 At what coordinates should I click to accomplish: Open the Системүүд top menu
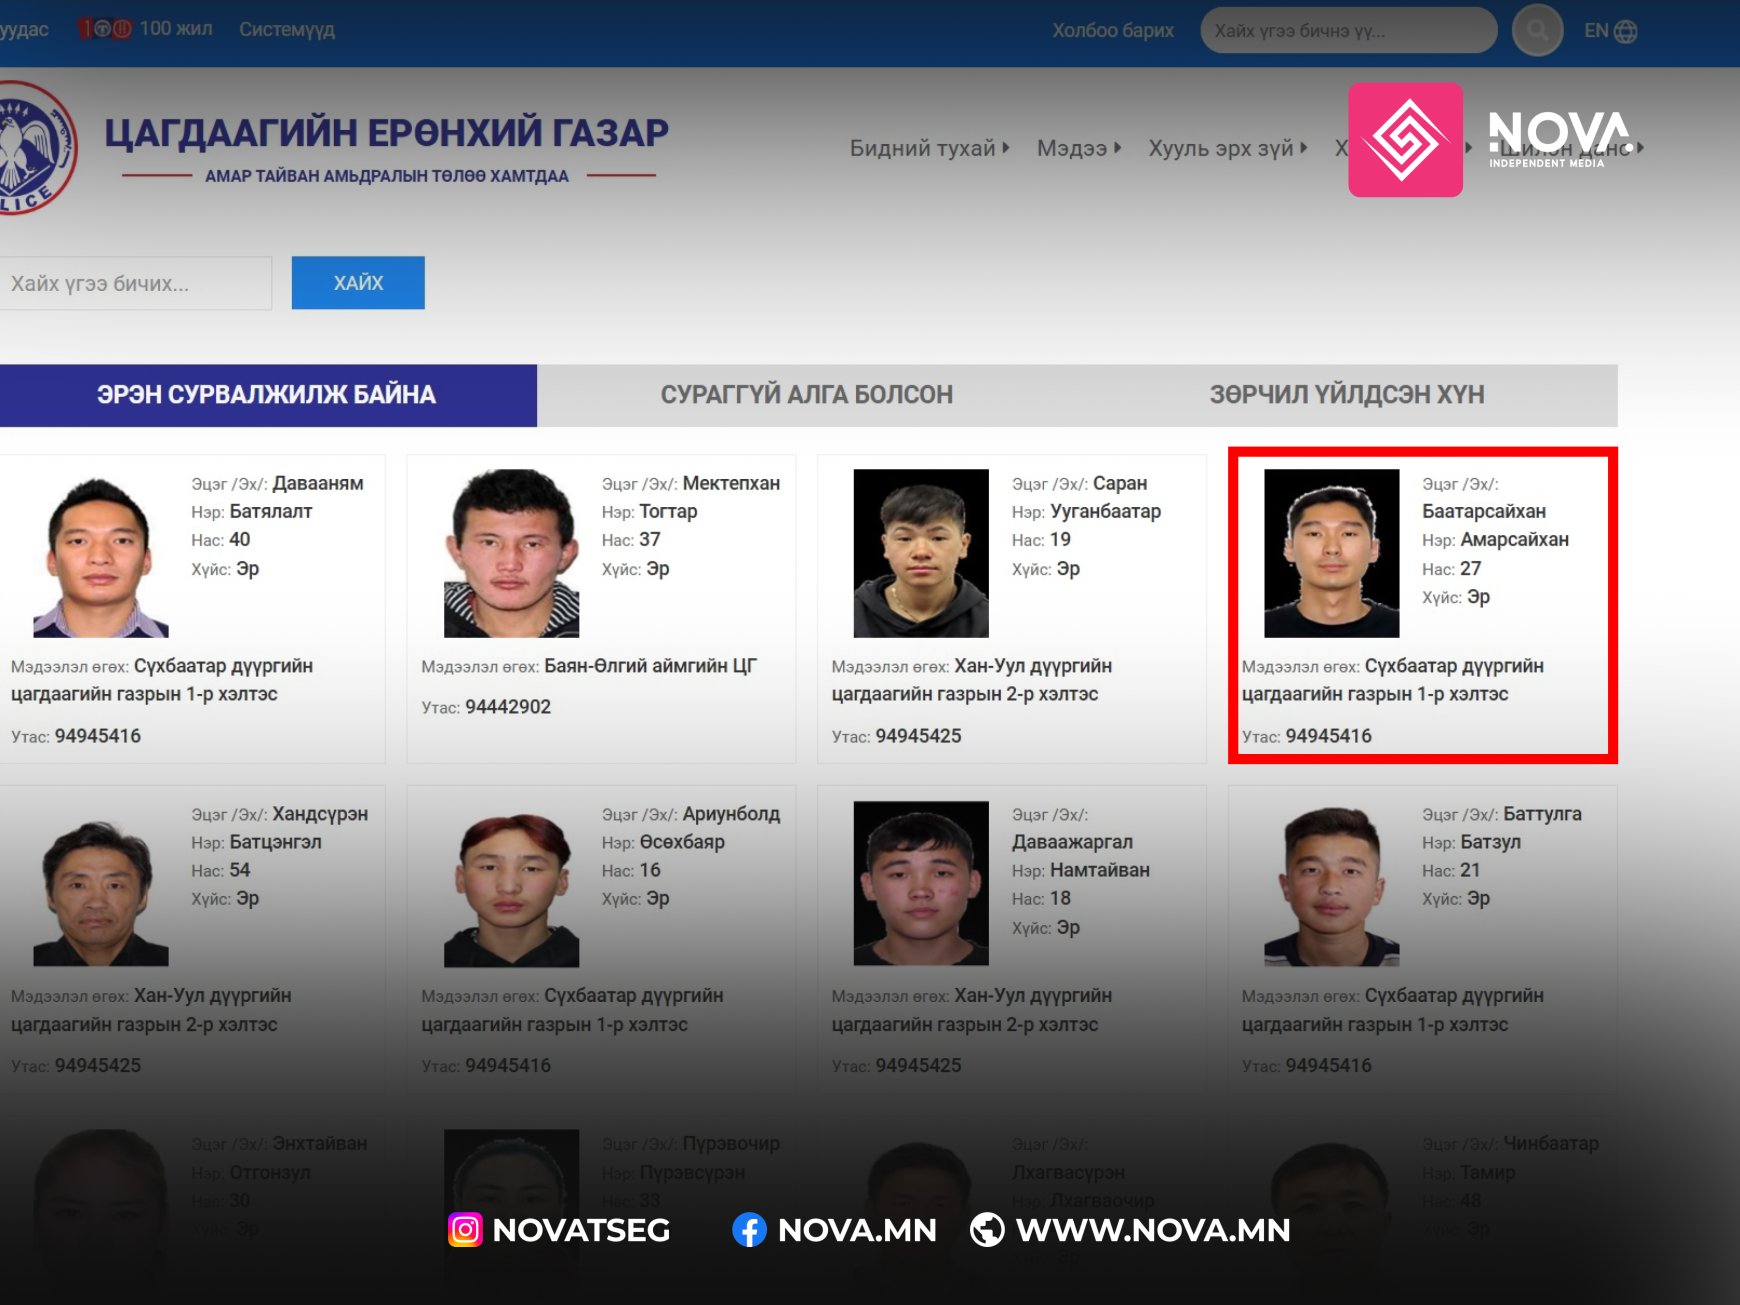point(287,30)
